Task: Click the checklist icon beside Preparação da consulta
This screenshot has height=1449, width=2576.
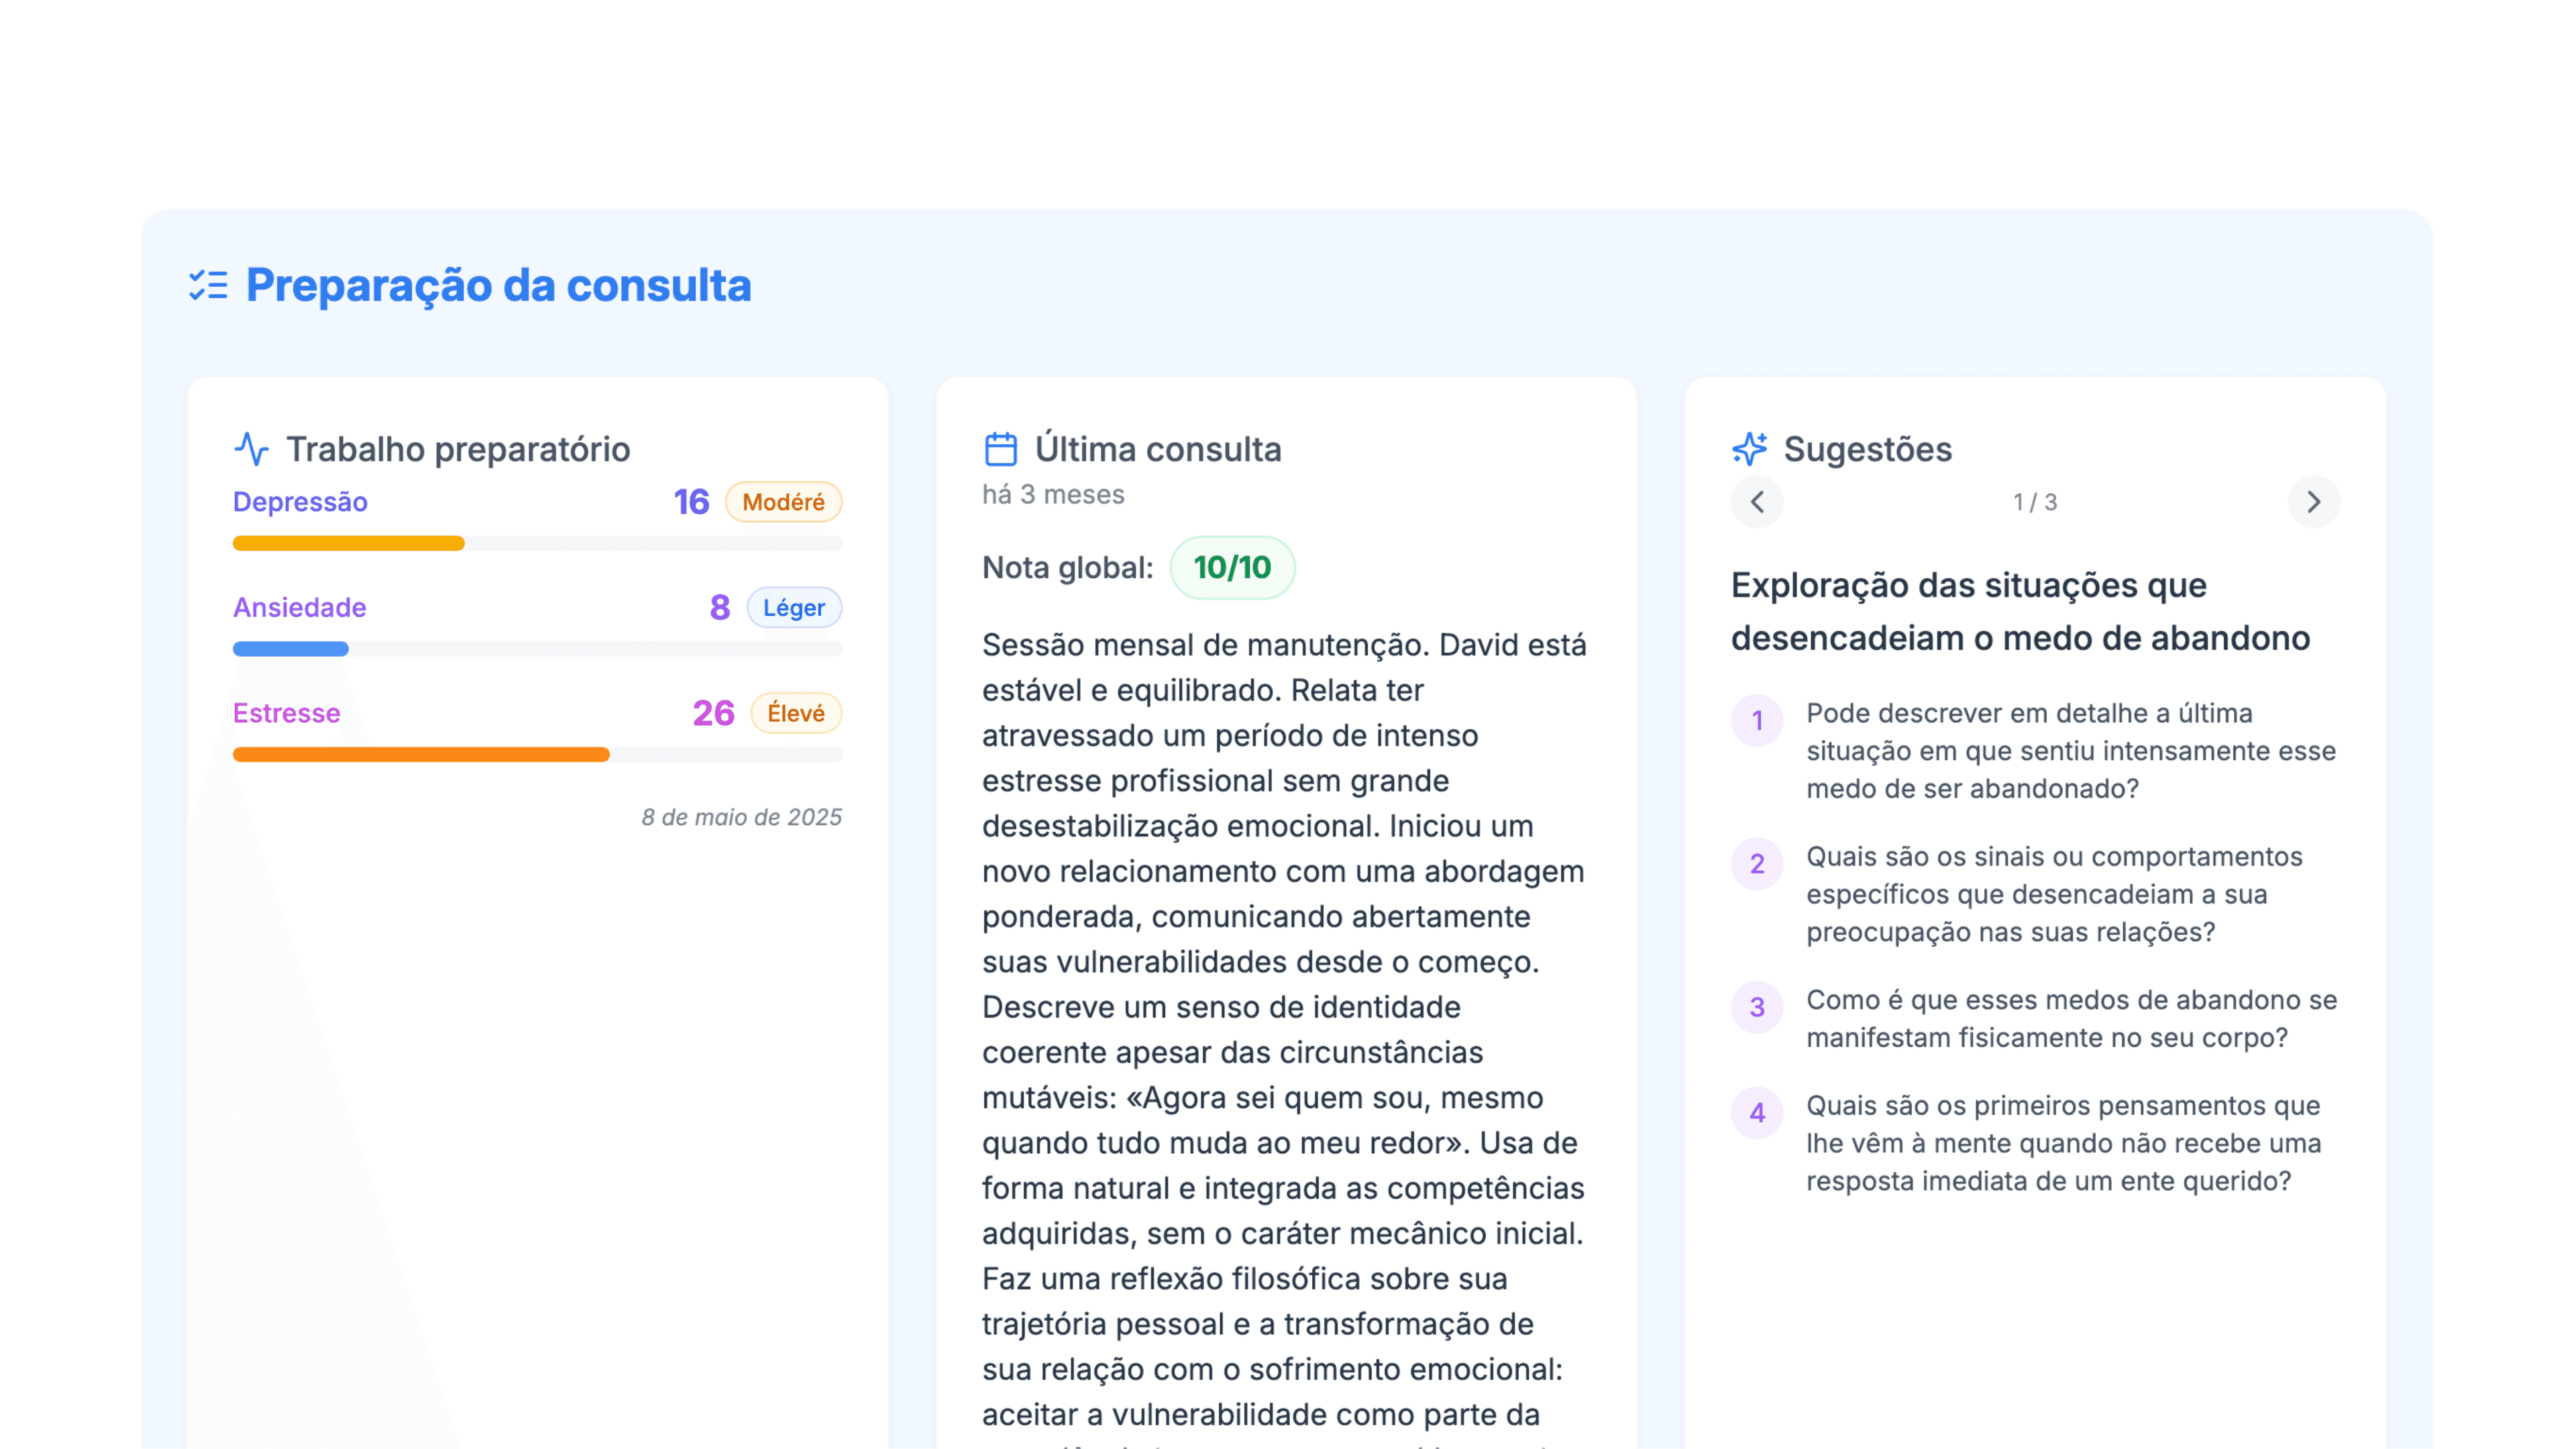Action: click(x=208, y=285)
